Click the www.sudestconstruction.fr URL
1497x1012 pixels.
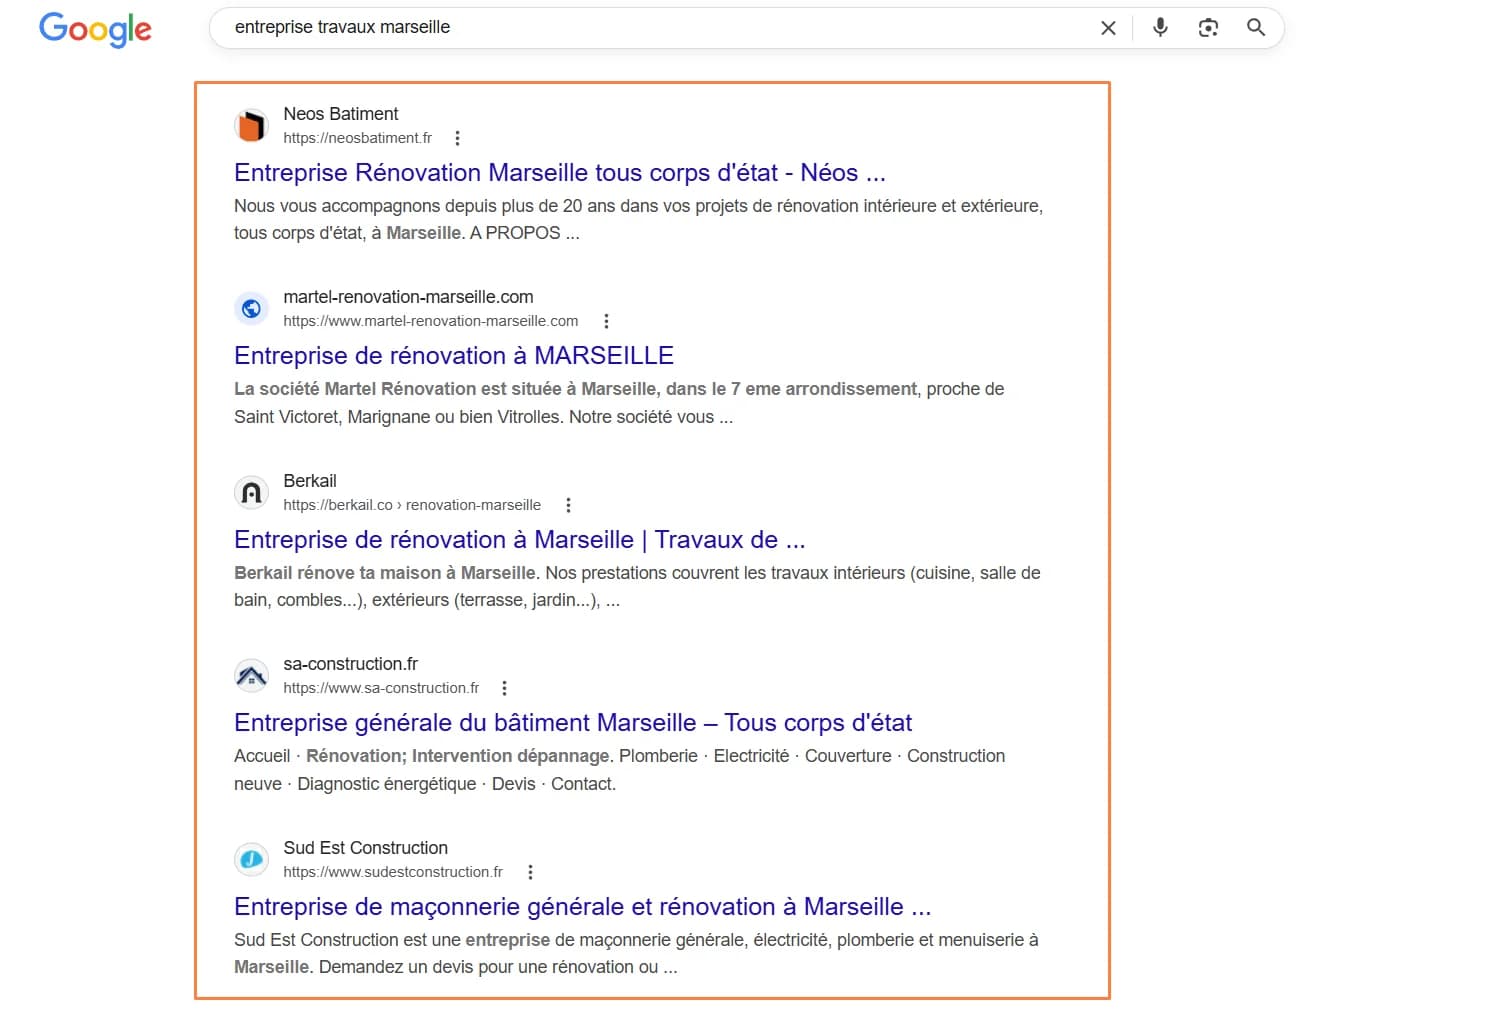click(393, 872)
